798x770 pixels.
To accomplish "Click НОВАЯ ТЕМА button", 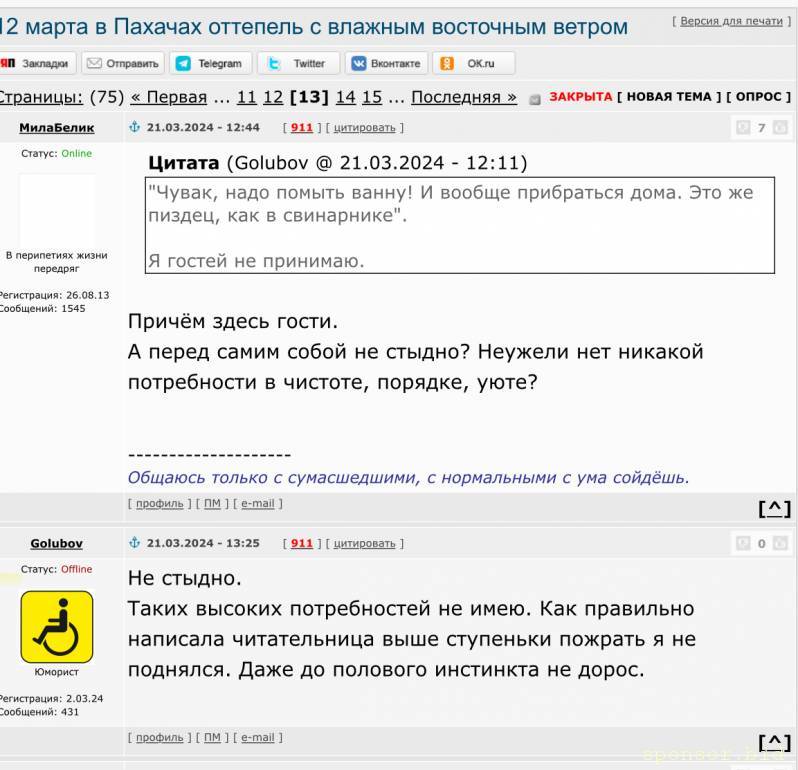I will (x=668, y=97).
